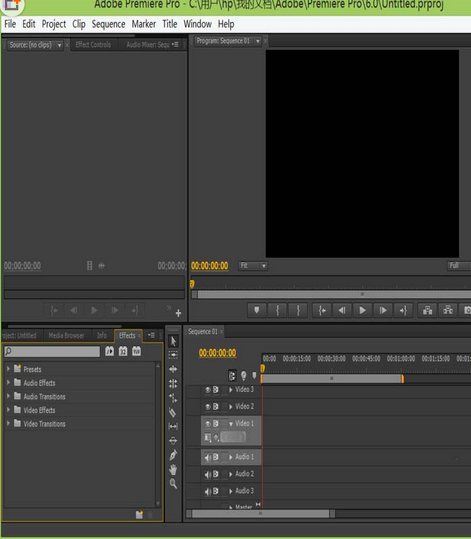Click the timeline timecode 00:00:00:00
471x539 pixels.
click(x=217, y=353)
